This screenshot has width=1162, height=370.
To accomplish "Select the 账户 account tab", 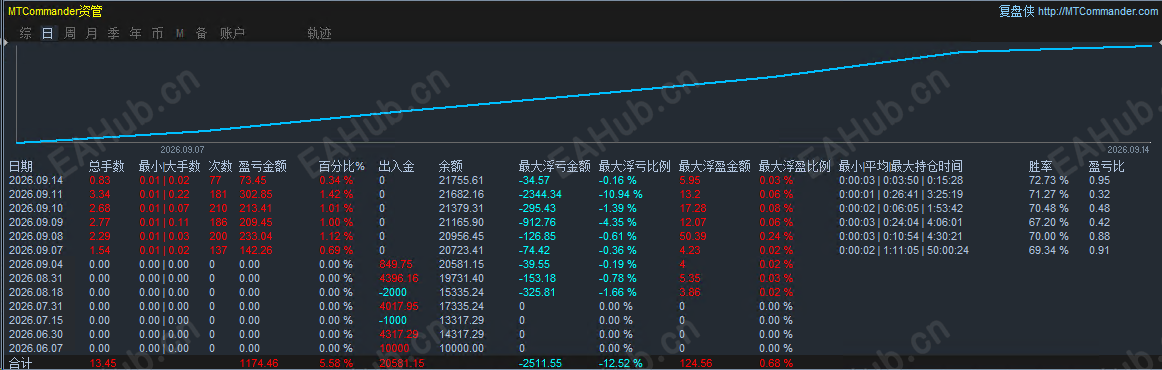I will click(x=233, y=33).
